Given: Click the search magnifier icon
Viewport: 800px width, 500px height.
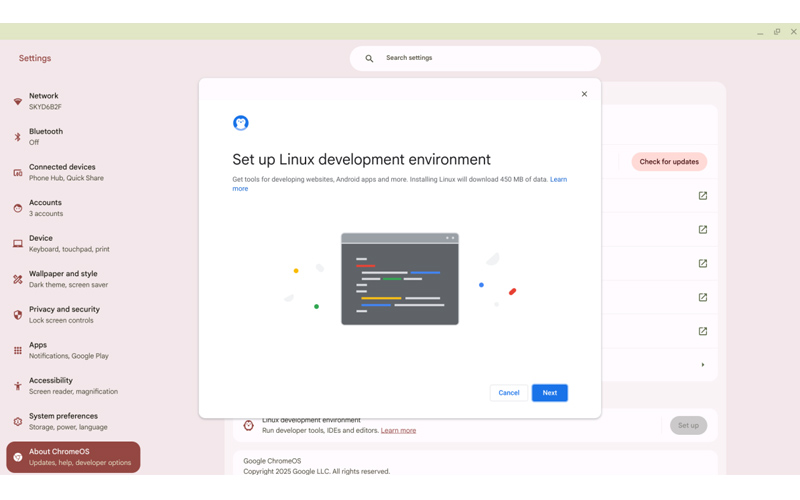Looking at the screenshot, I should pos(369,59).
